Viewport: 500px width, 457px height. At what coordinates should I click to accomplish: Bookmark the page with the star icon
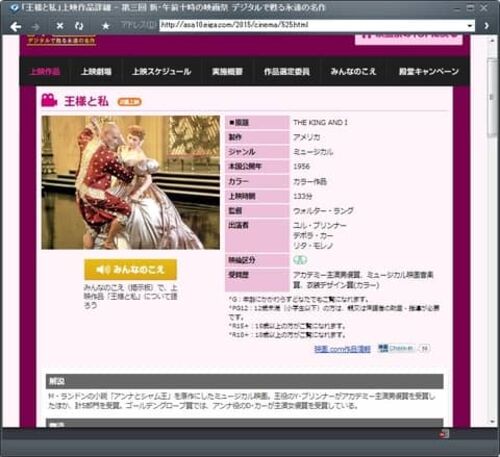(106, 26)
